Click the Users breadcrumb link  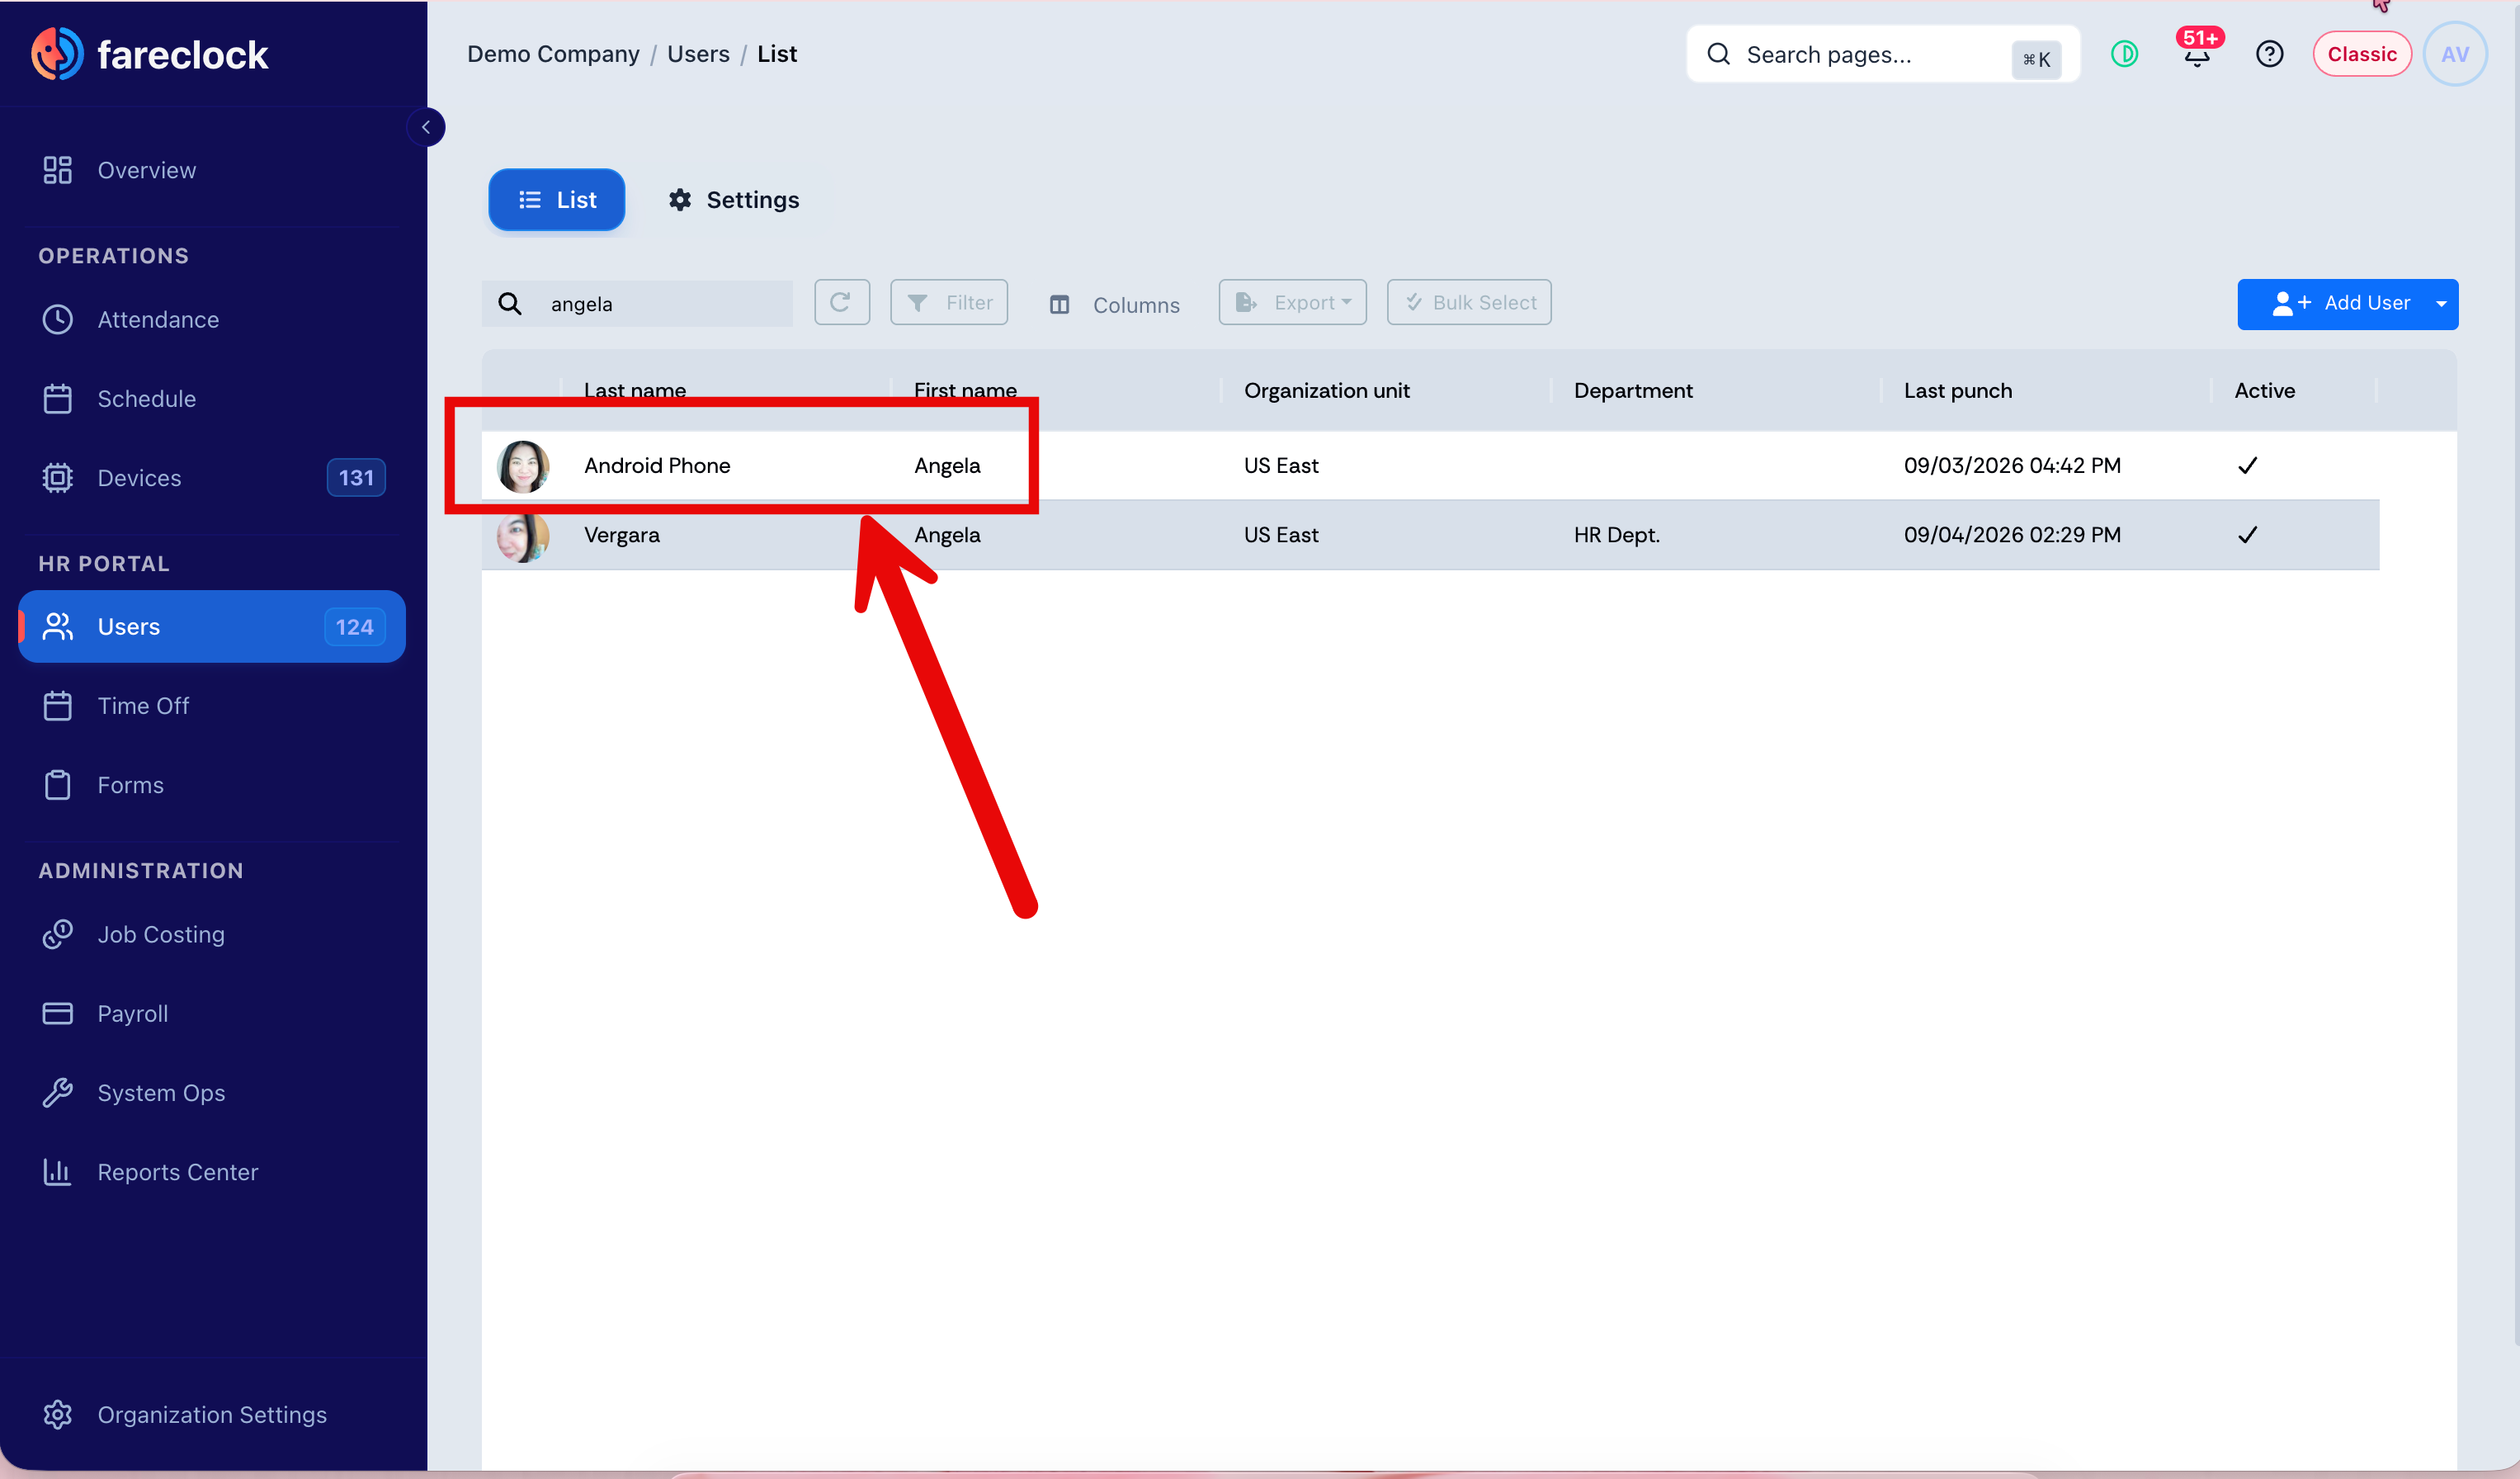(x=698, y=54)
